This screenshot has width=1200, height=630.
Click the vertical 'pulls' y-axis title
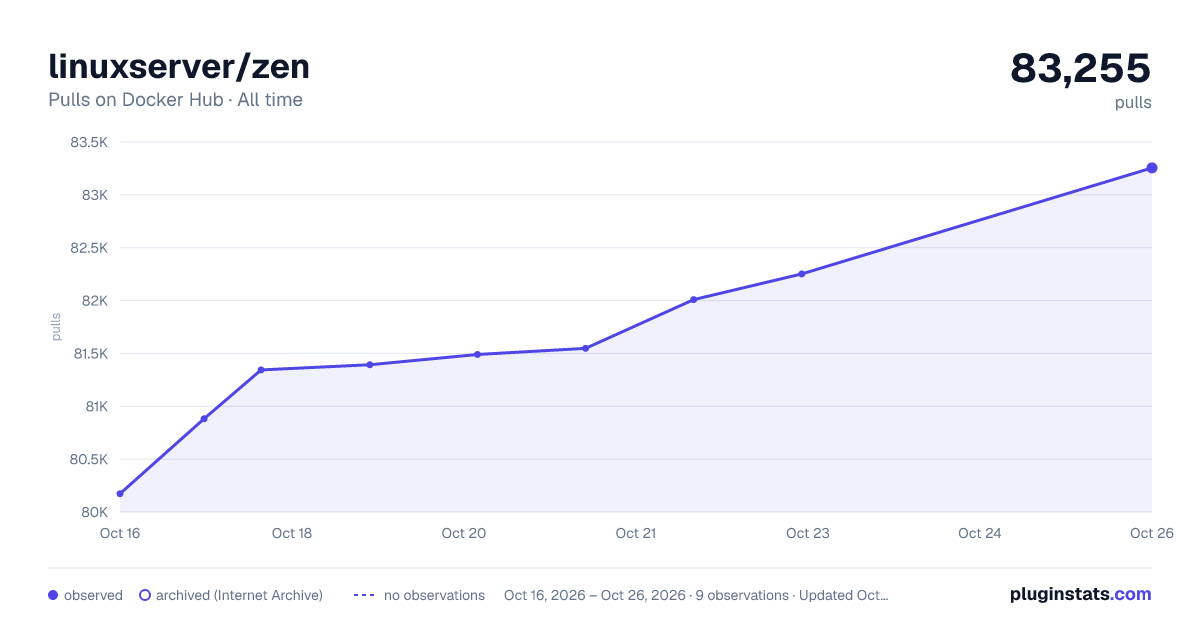pyautogui.click(x=56, y=327)
